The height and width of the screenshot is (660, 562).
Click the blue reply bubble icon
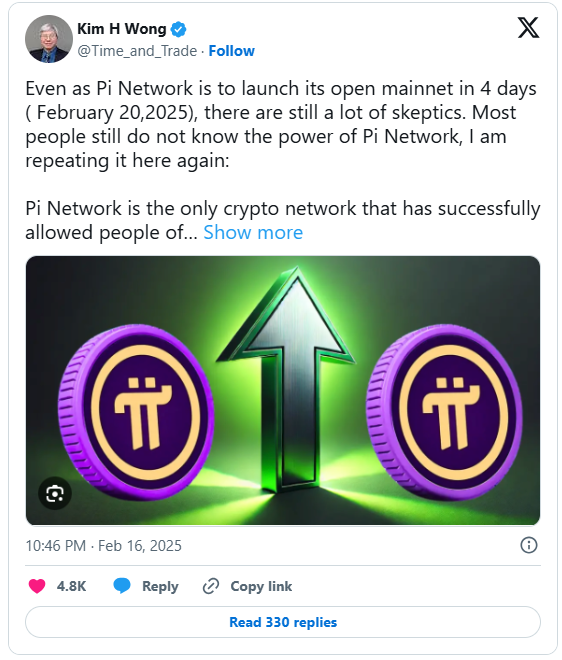click(x=122, y=586)
